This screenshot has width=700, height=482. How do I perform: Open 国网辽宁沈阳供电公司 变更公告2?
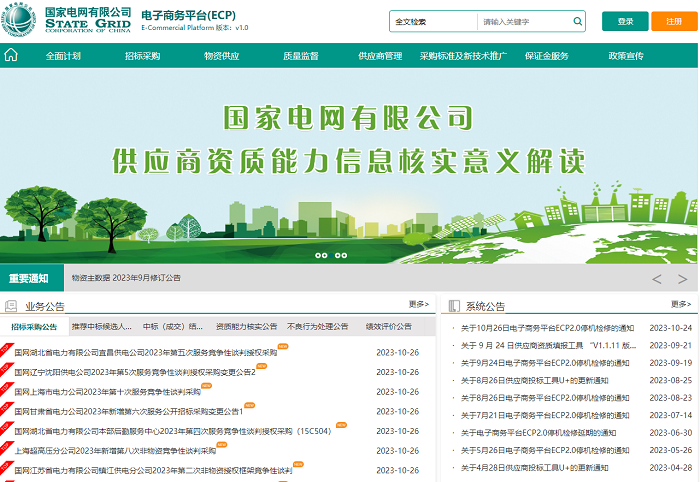(135, 372)
